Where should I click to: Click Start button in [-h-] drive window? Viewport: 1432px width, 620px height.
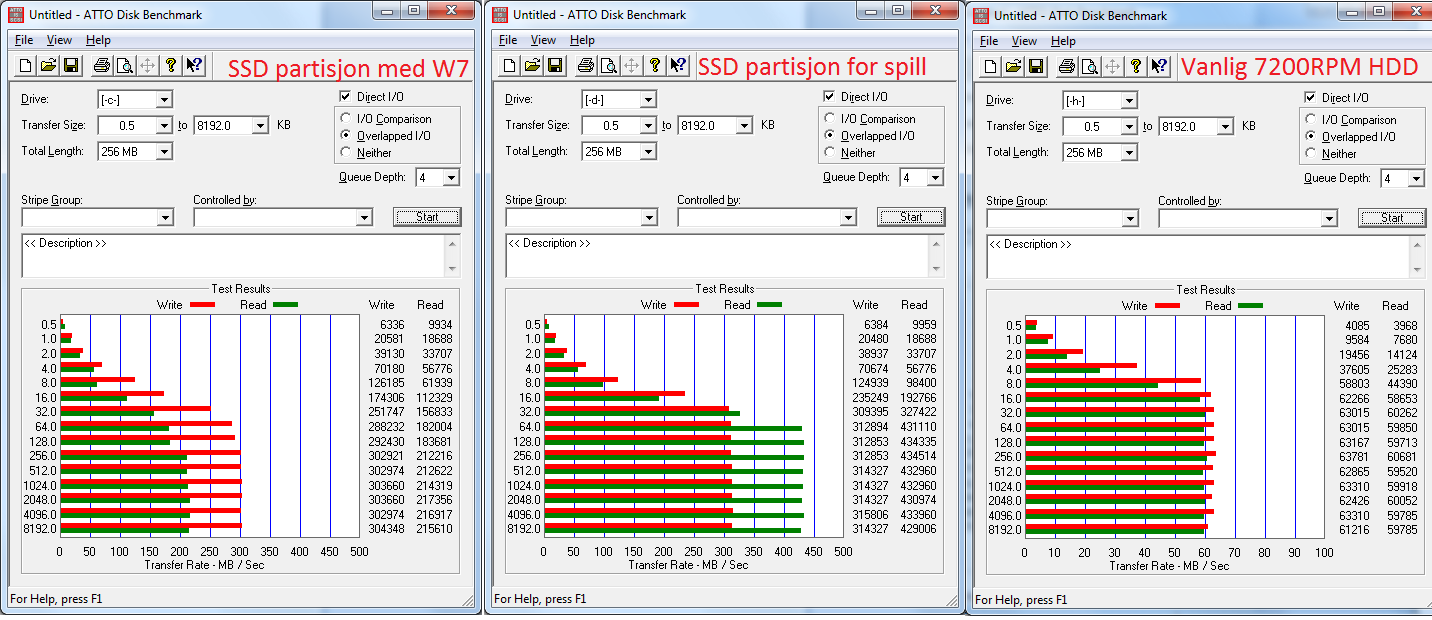[1392, 218]
